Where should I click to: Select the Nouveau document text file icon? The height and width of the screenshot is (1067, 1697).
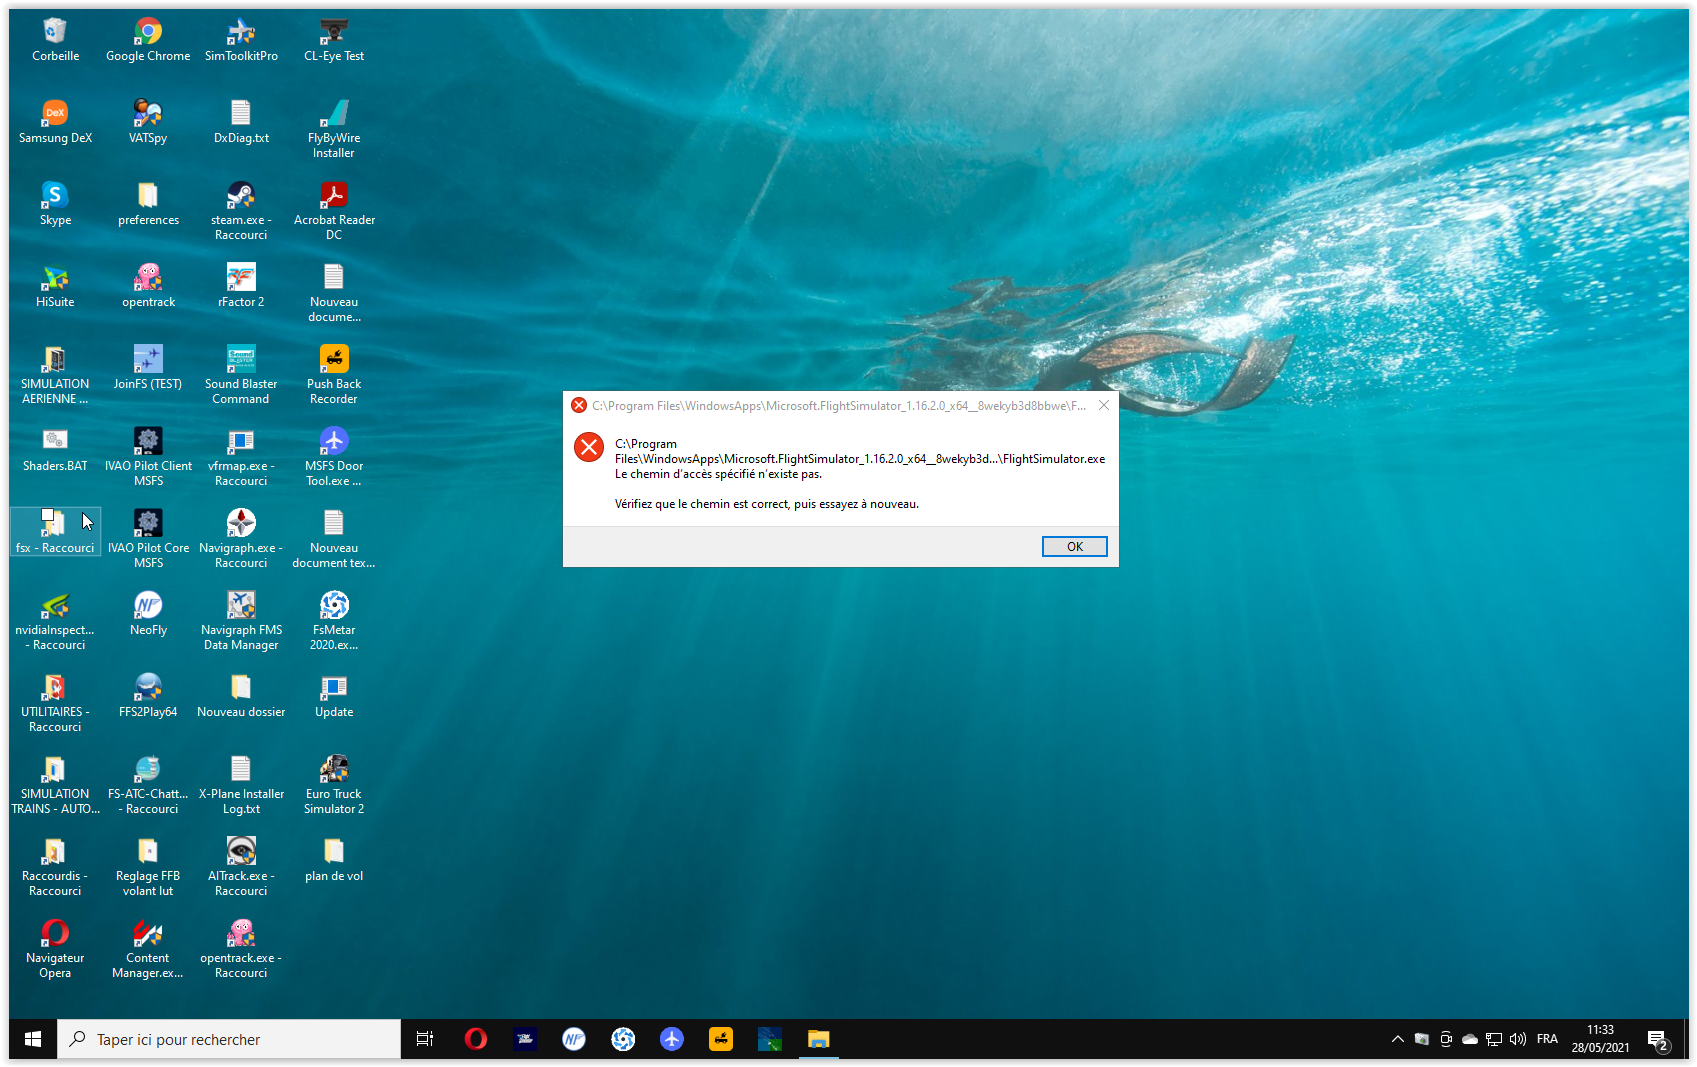pyautogui.click(x=334, y=539)
